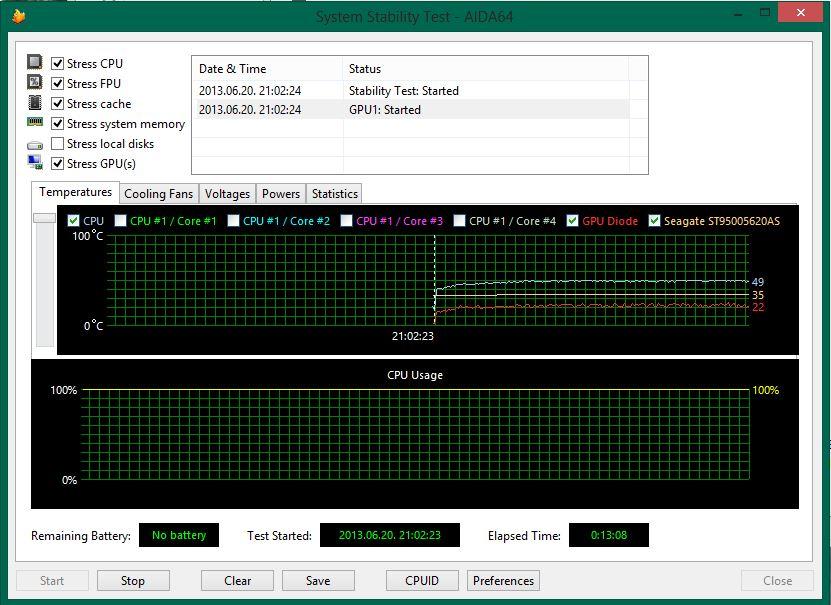Open the CPUID panel
The image size is (831, 605).
(x=422, y=581)
